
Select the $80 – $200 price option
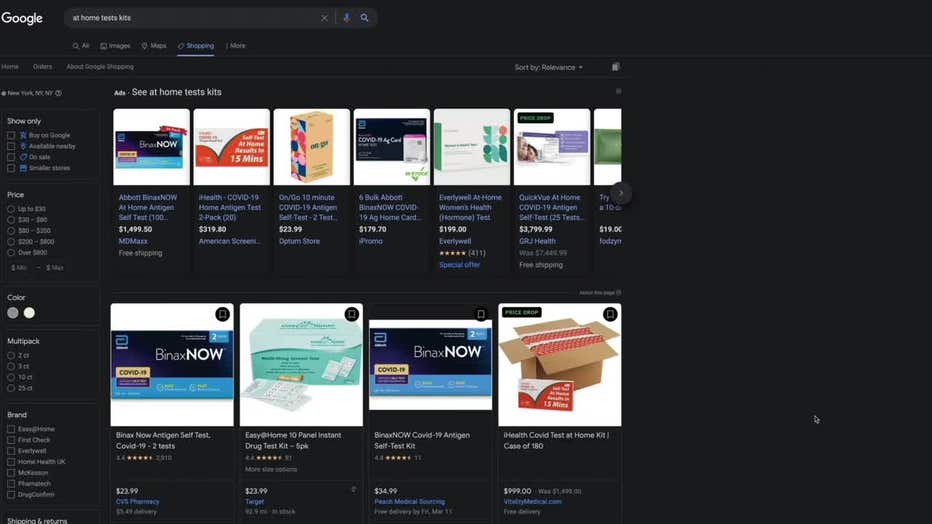click(x=11, y=231)
